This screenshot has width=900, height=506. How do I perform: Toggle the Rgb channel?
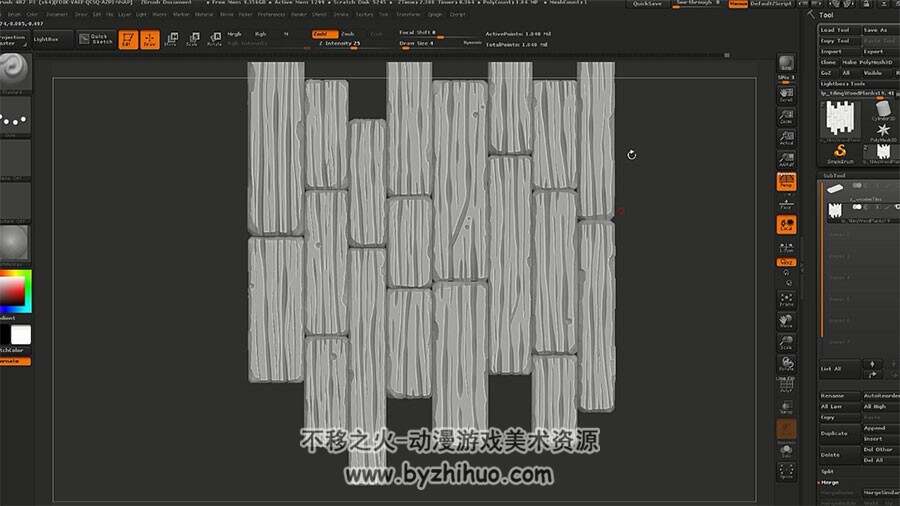pos(261,34)
